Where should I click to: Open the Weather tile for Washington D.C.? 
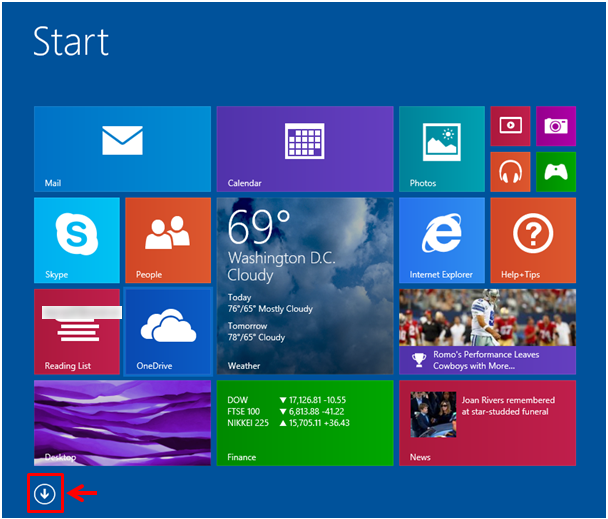pos(305,286)
